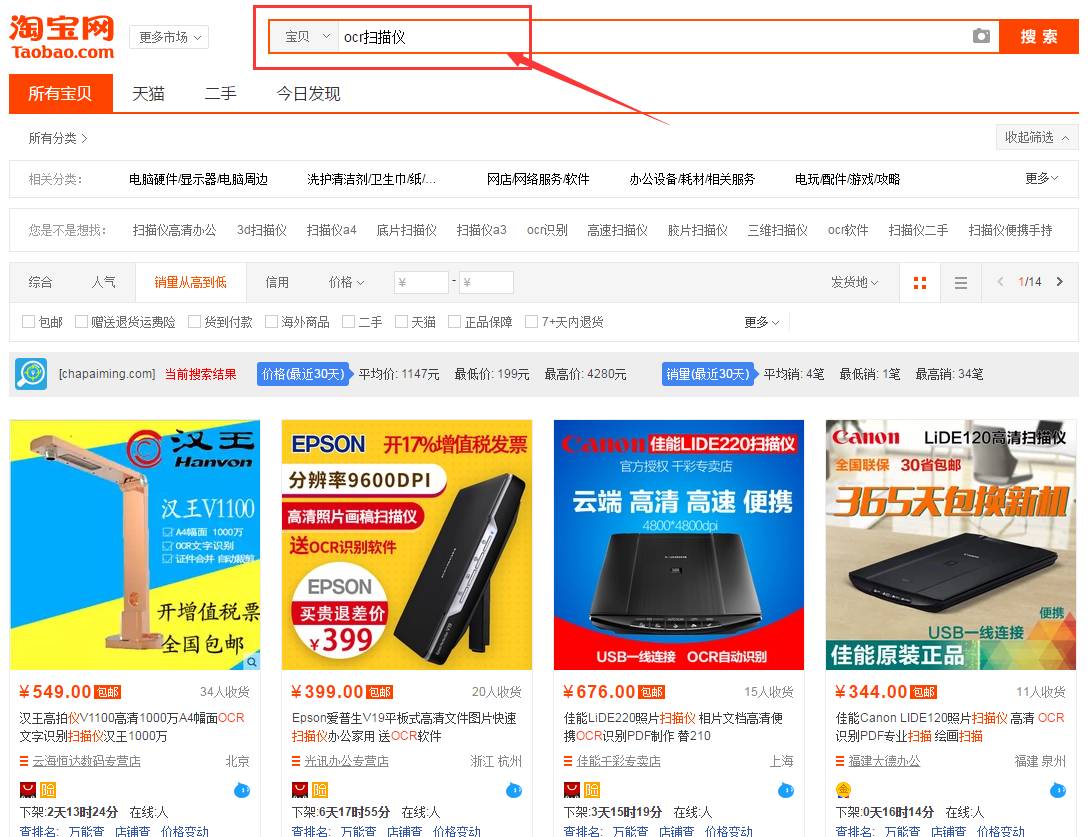
Task: Check the 赠送退货运费险 checkbox
Action: point(81,322)
